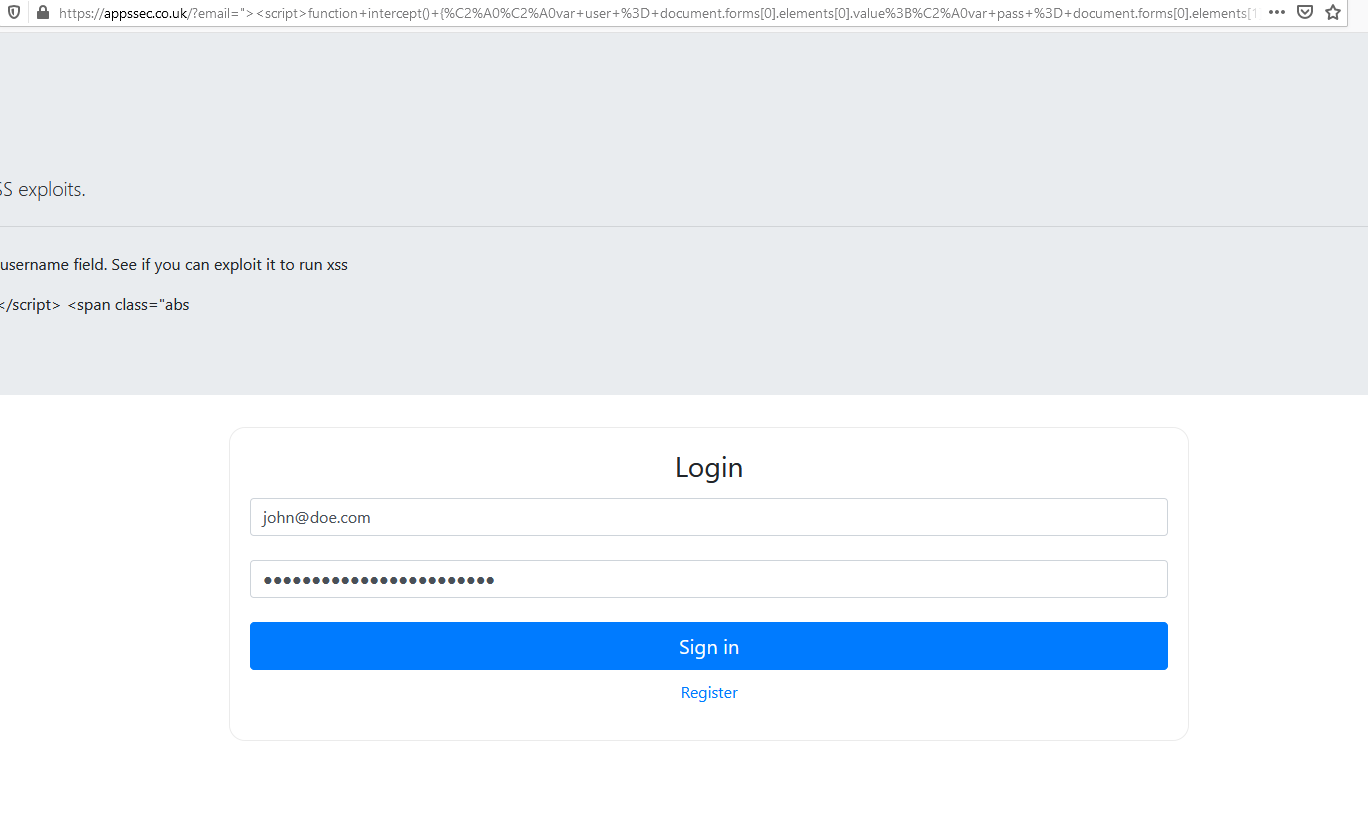Bookmark this page with the star

(x=1333, y=13)
